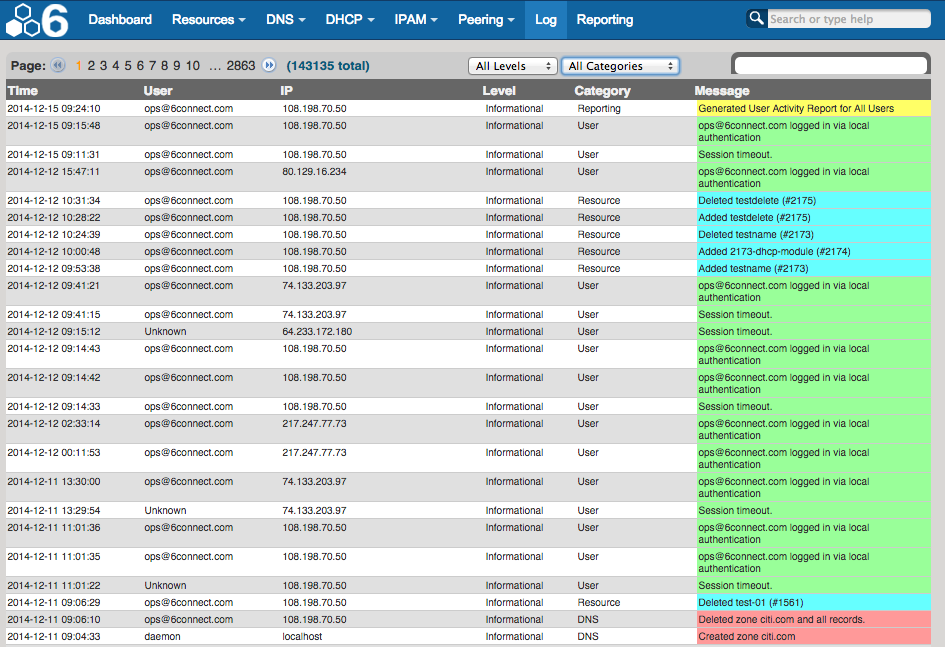This screenshot has height=647, width=945.
Task: Click the search magnifier icon
Action: pos(756,19)
